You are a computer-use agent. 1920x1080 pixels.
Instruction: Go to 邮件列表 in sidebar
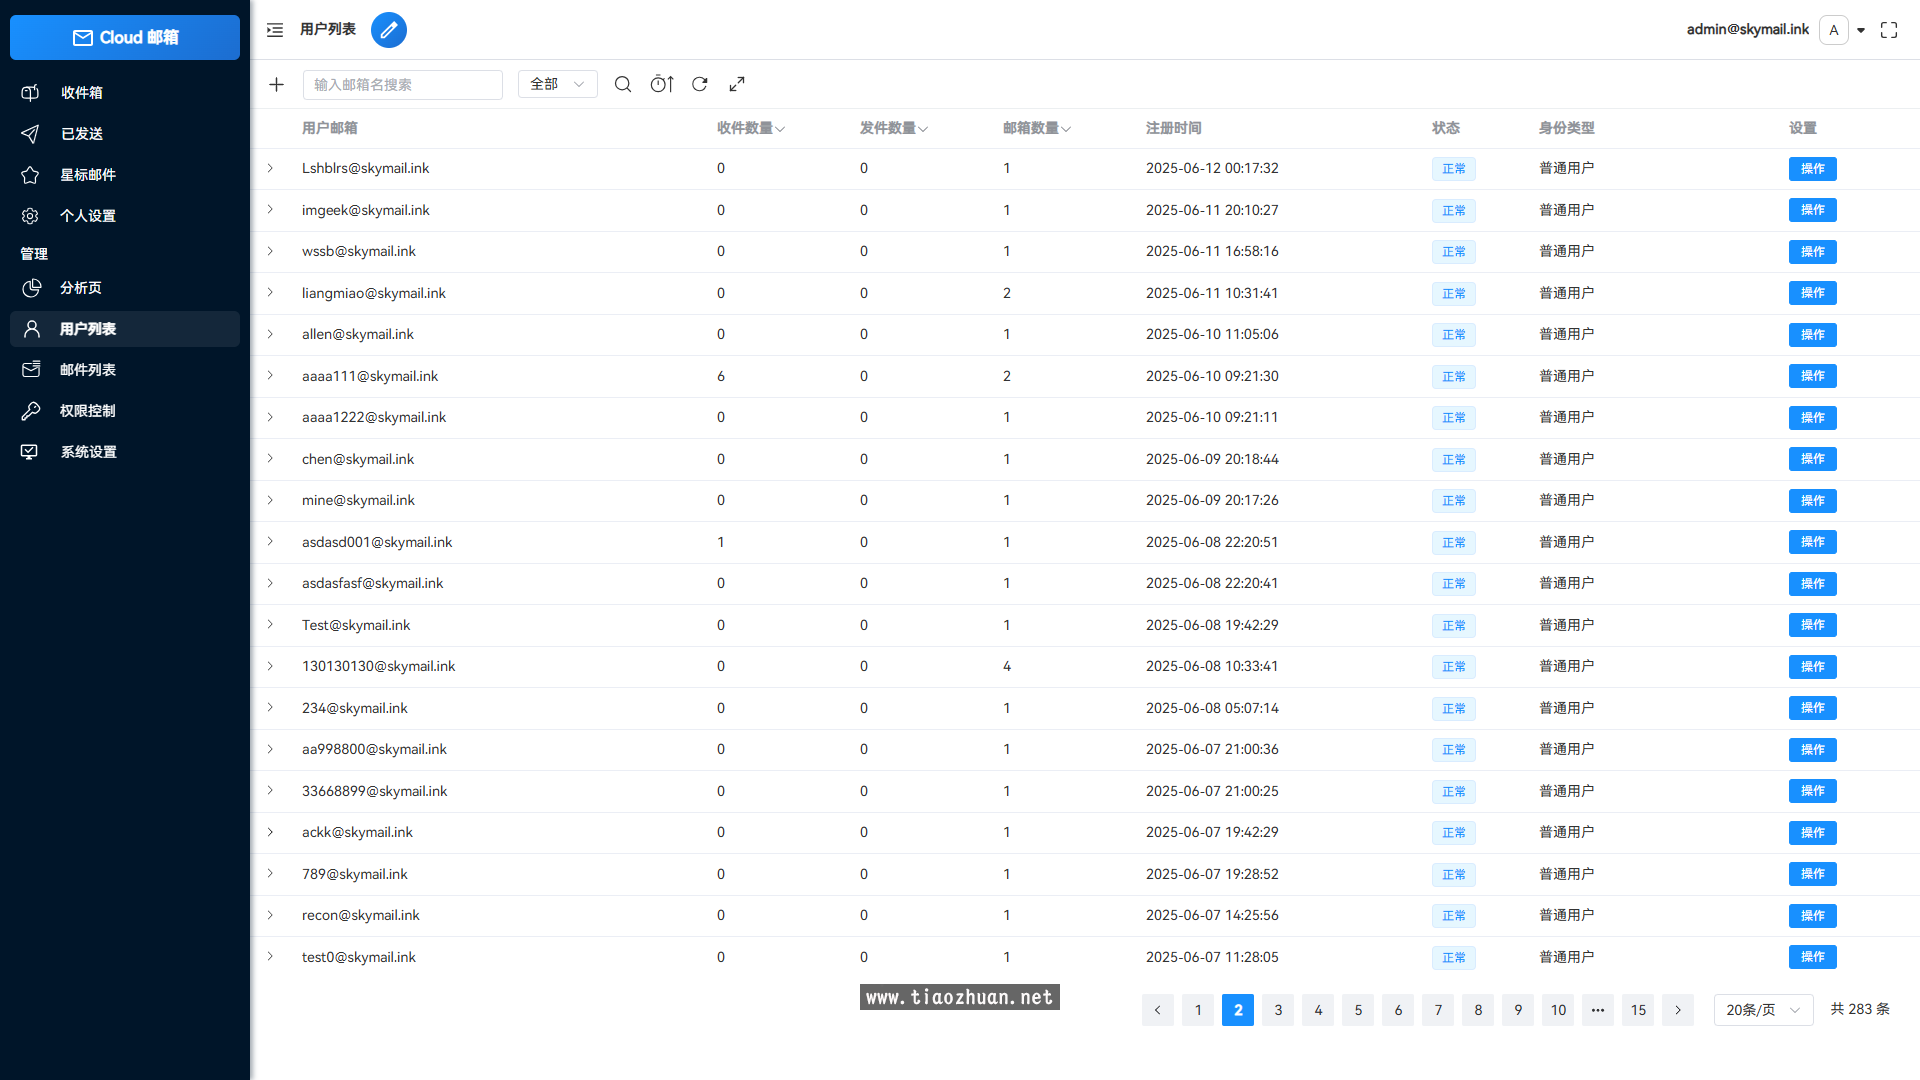tap(88, 370)
